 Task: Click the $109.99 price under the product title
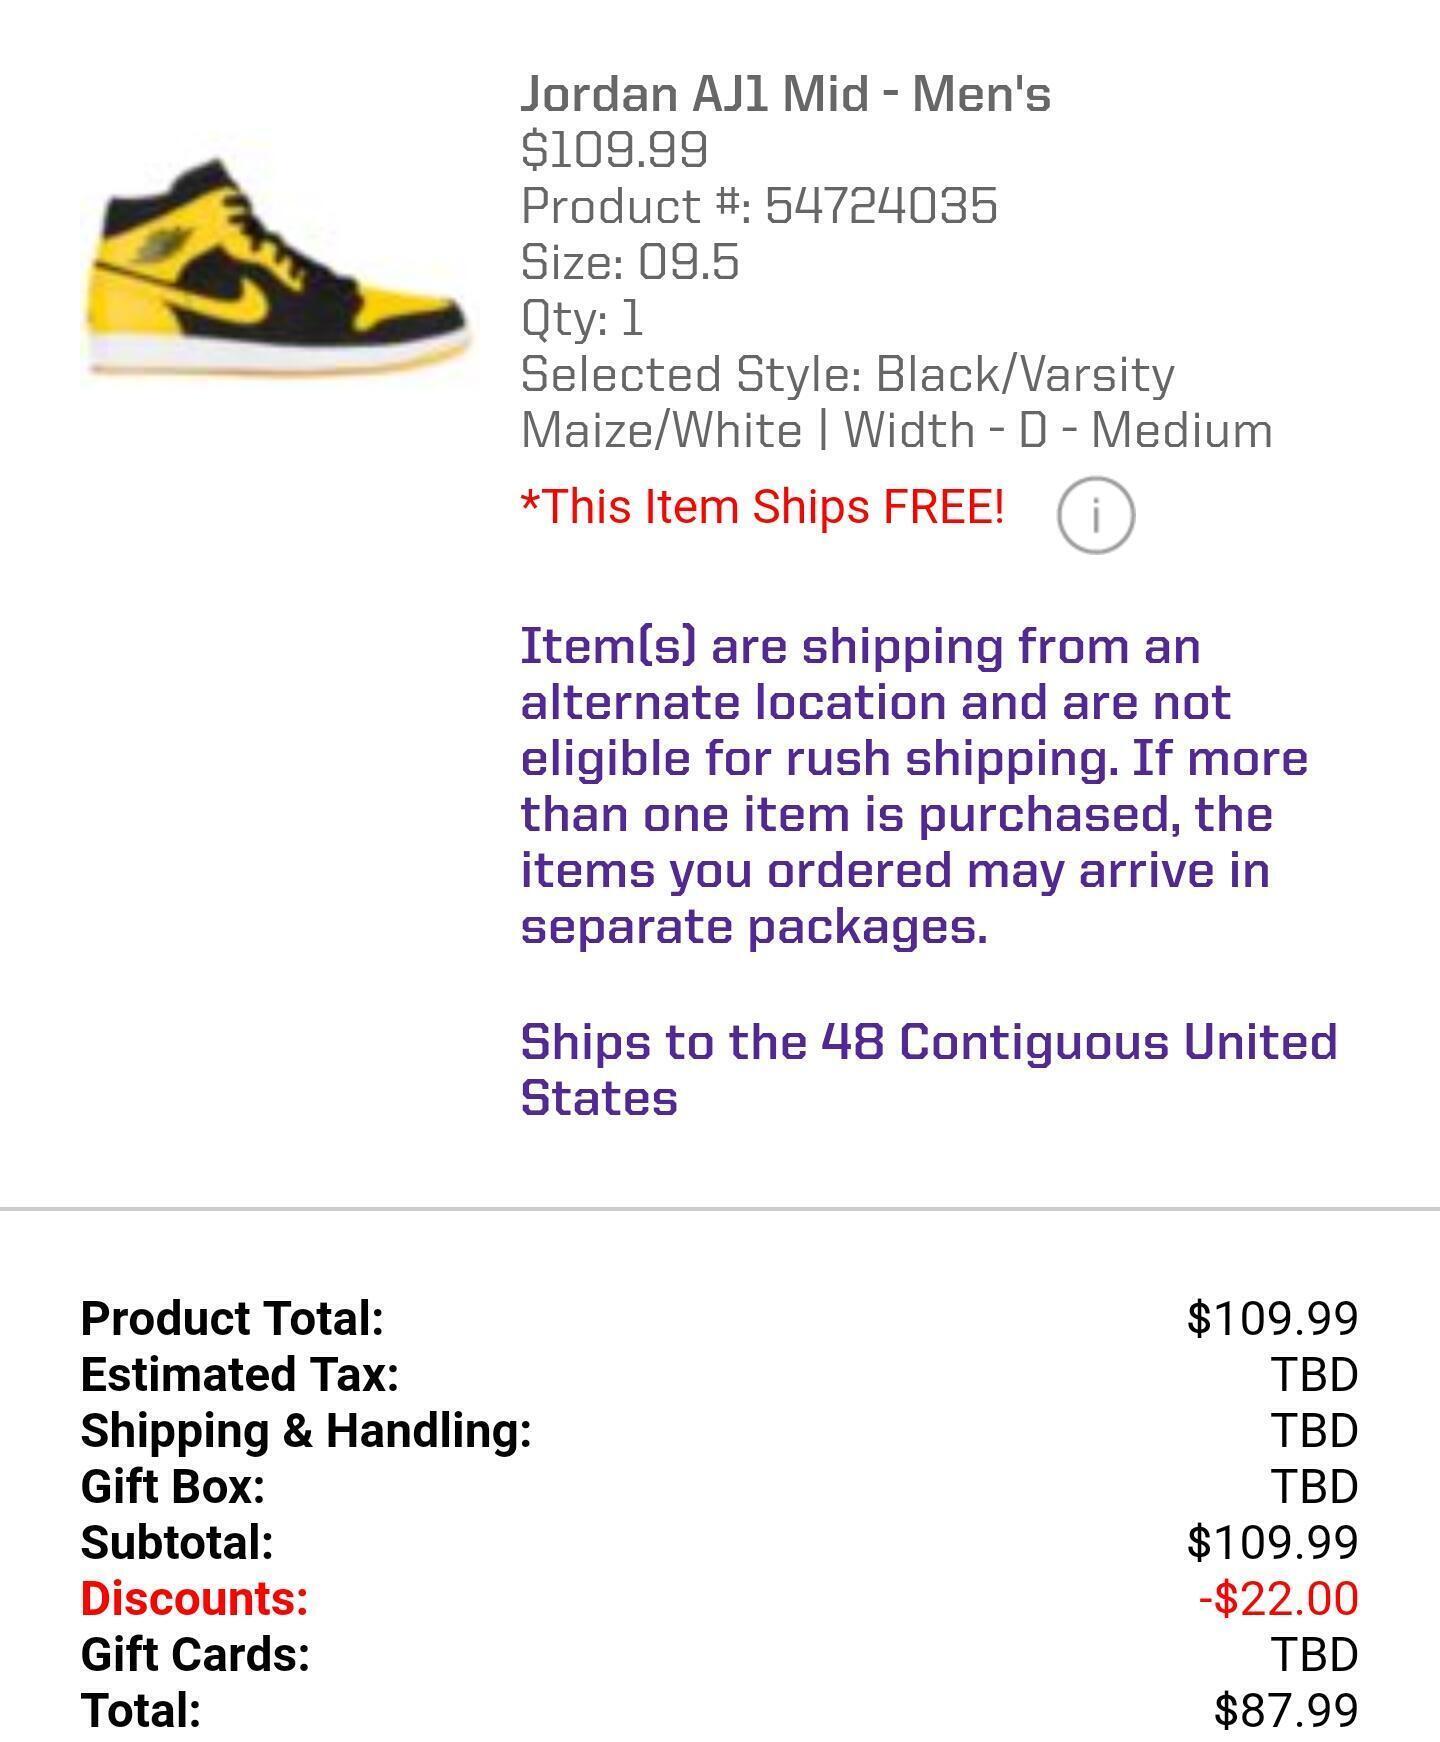(x=614, y=150)
